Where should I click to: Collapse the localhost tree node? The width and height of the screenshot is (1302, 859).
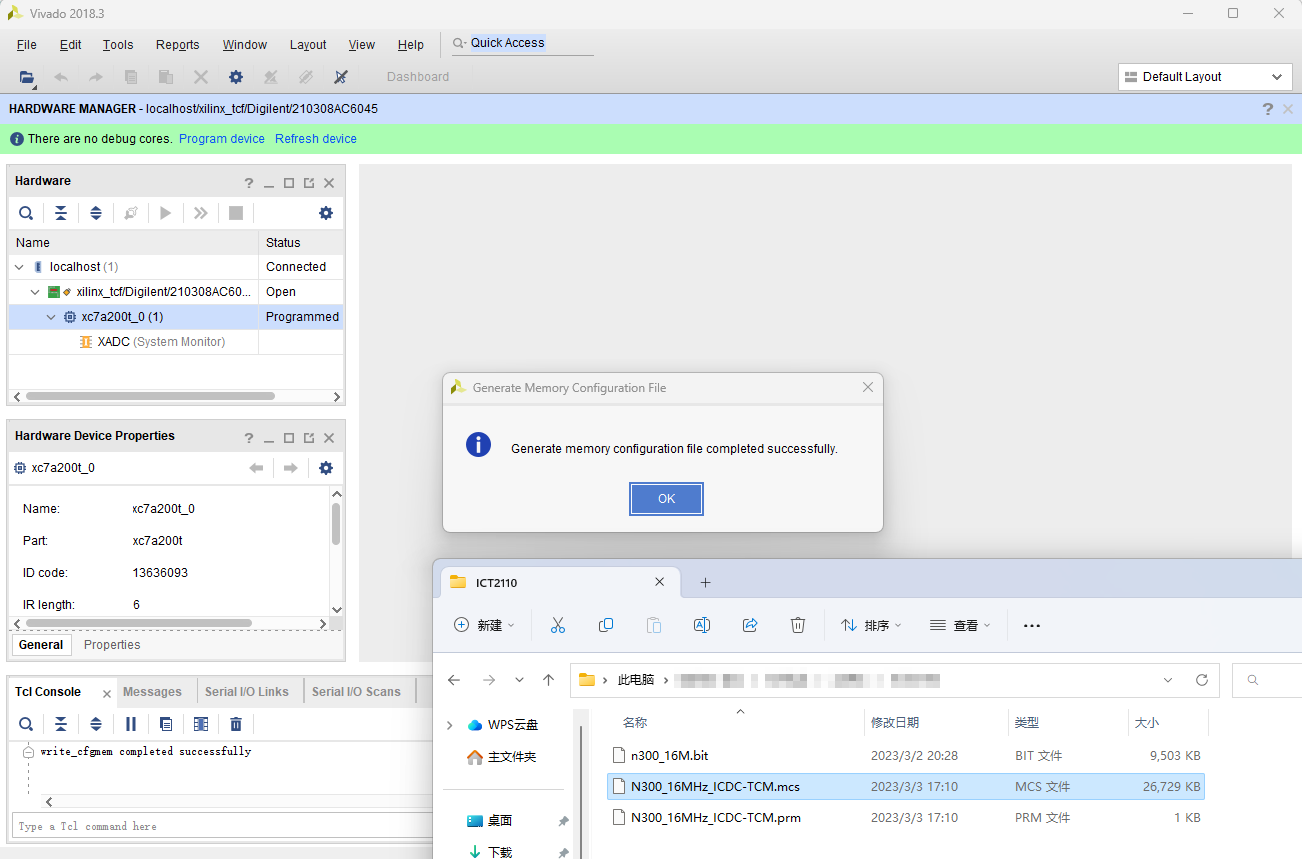pos(20,267)
